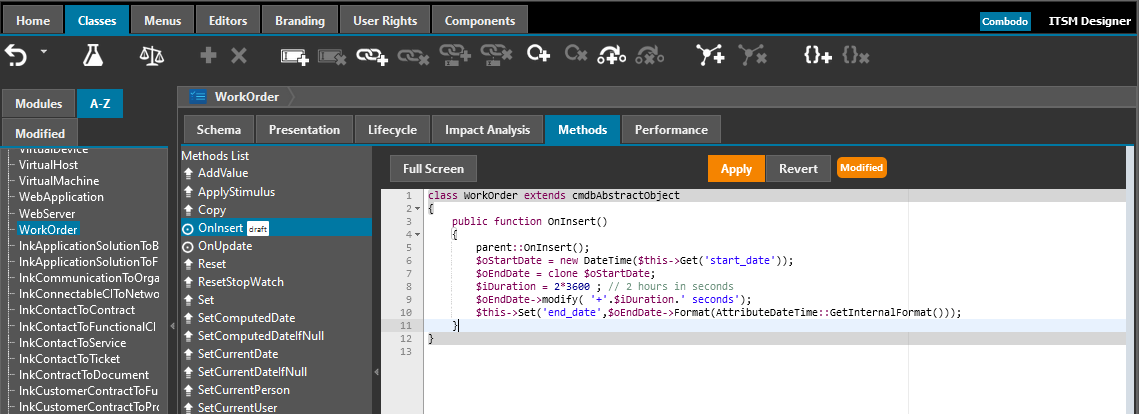Switch class list to Modules view
This screenshot has width=1139, height=414.
click(38, 103)
